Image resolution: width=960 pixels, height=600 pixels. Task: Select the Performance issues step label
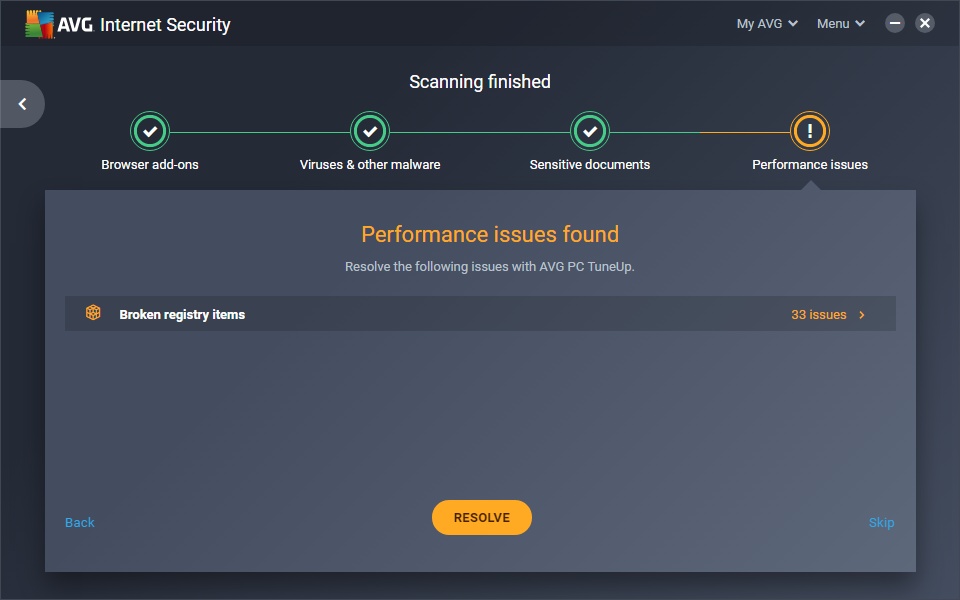810,164
